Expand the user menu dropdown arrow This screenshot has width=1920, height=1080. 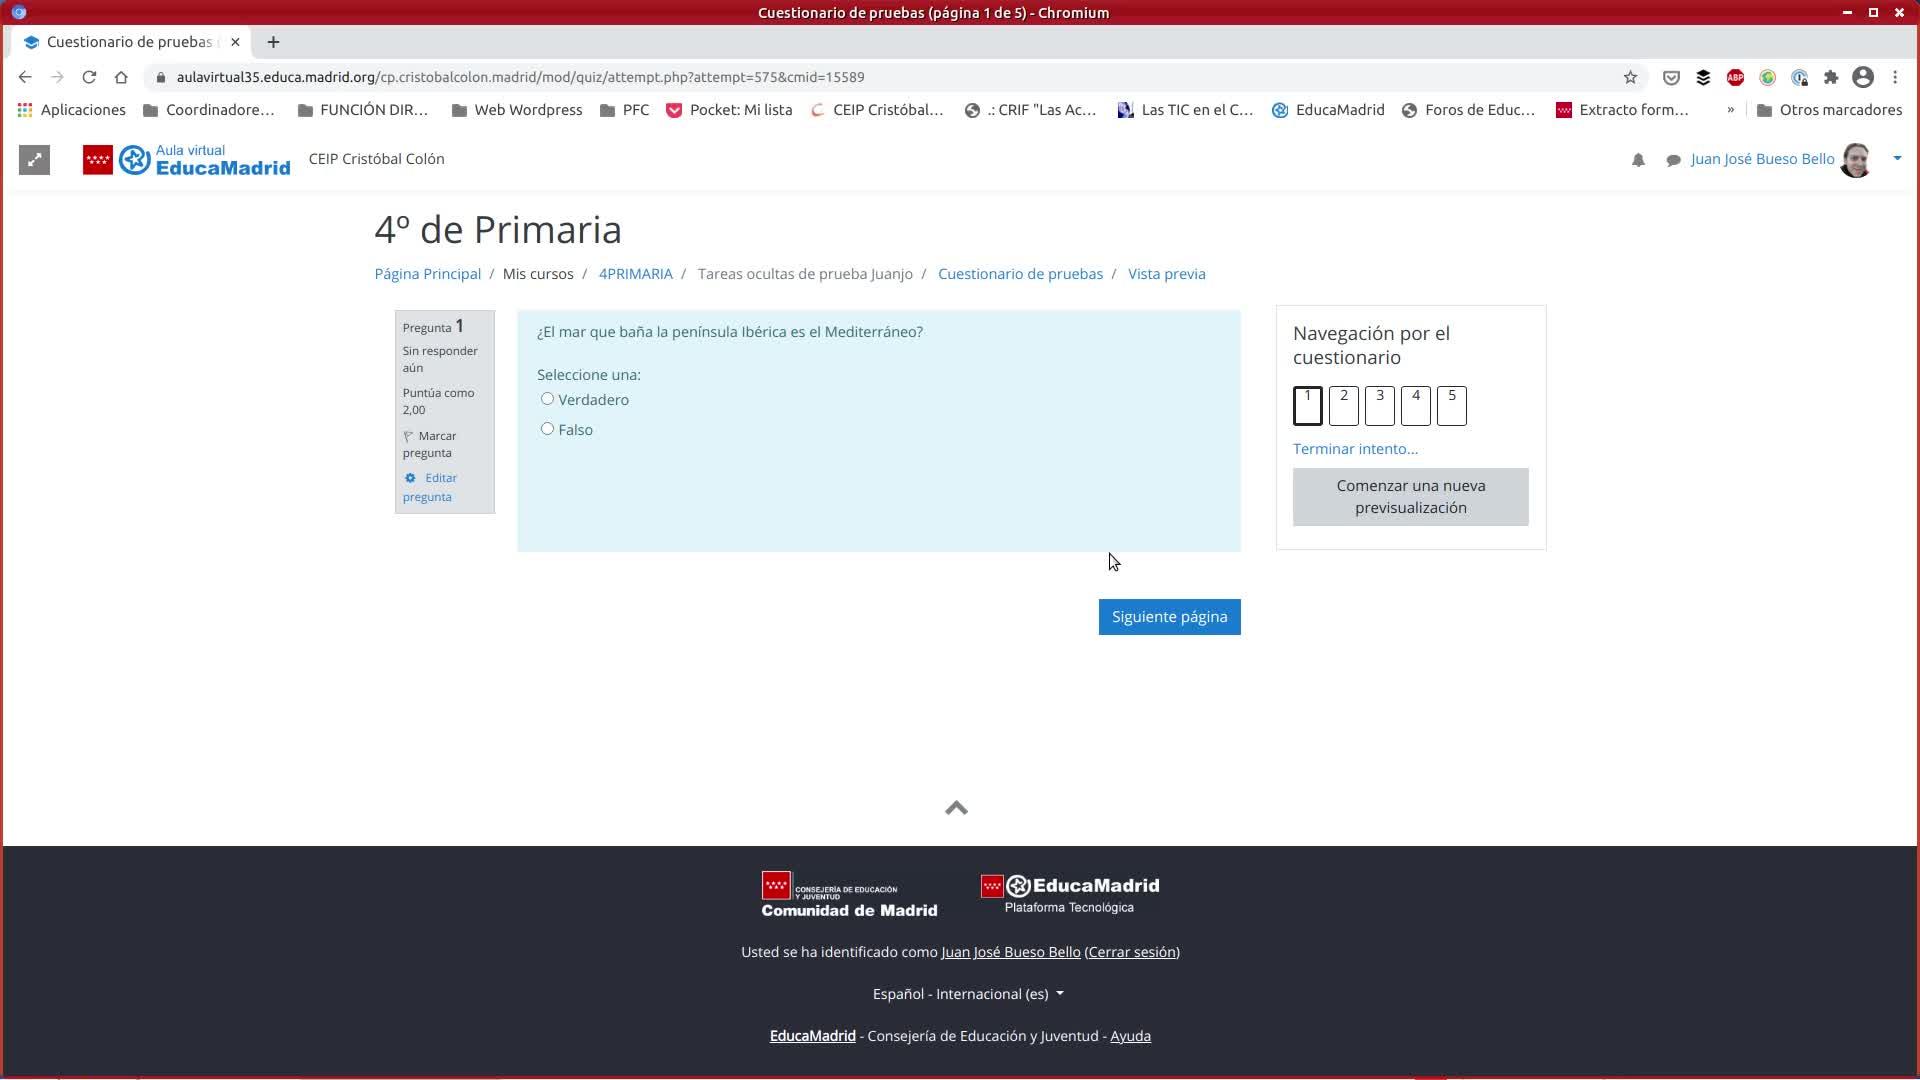[1897, 158]
